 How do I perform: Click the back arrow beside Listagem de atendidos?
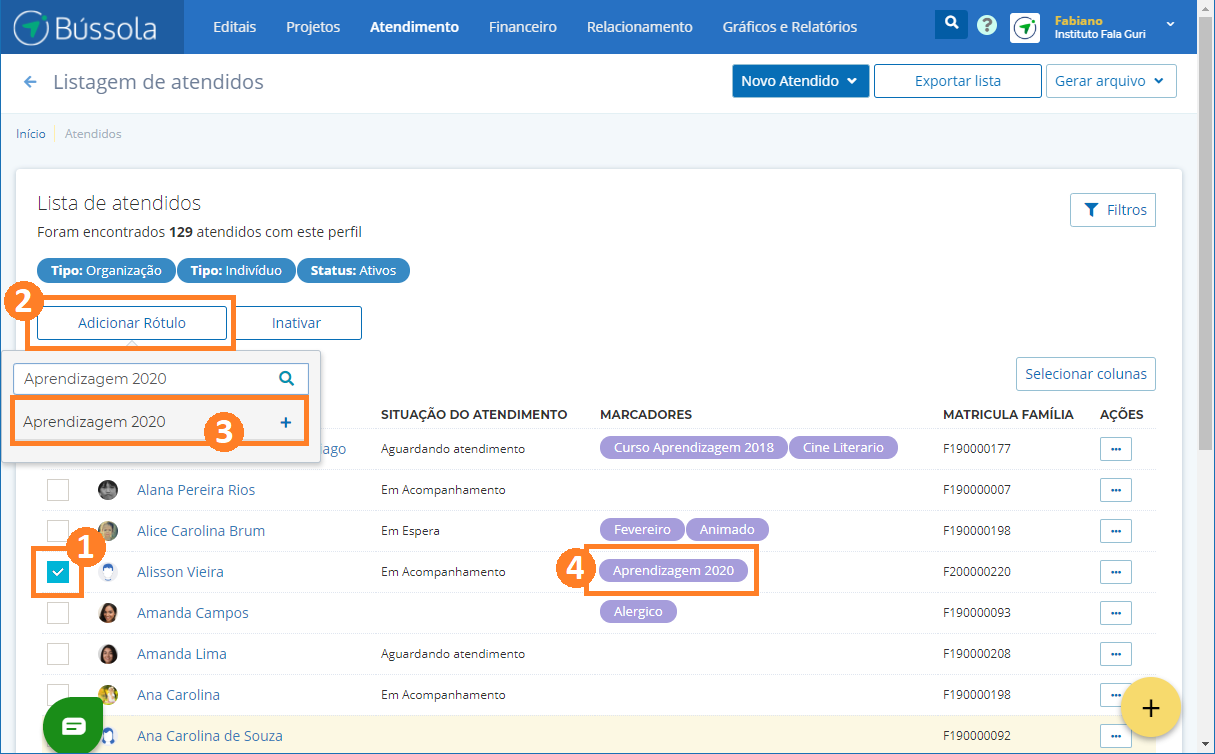30,82
